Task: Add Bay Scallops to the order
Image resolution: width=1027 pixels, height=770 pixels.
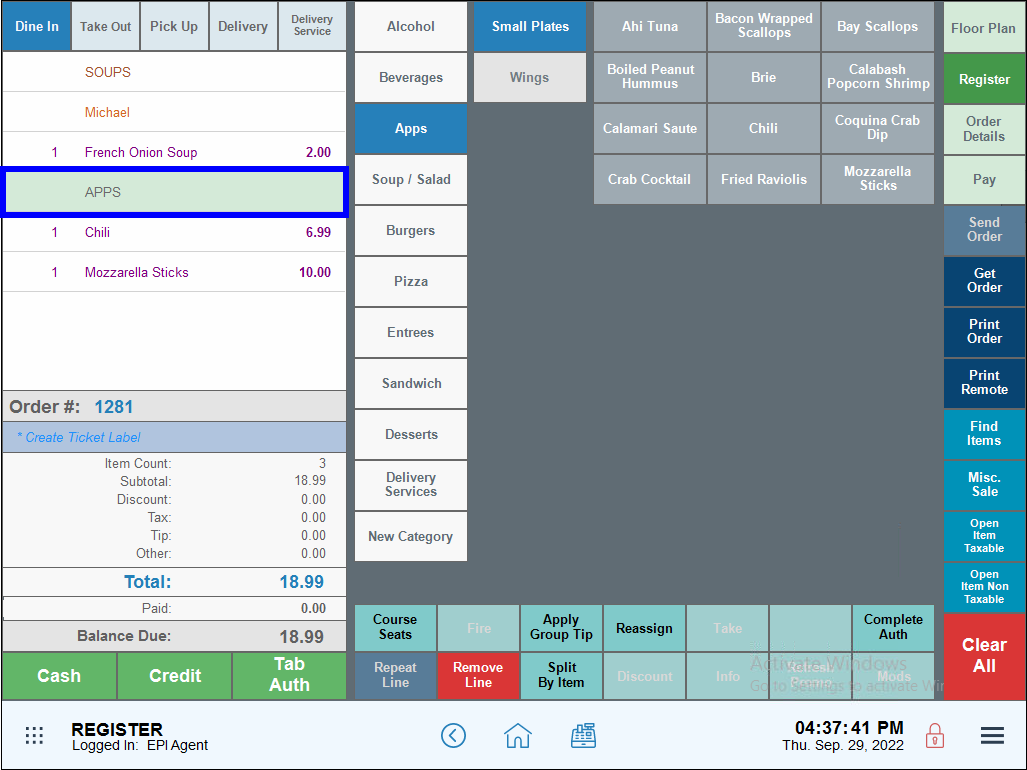Action: coord(878,26)
